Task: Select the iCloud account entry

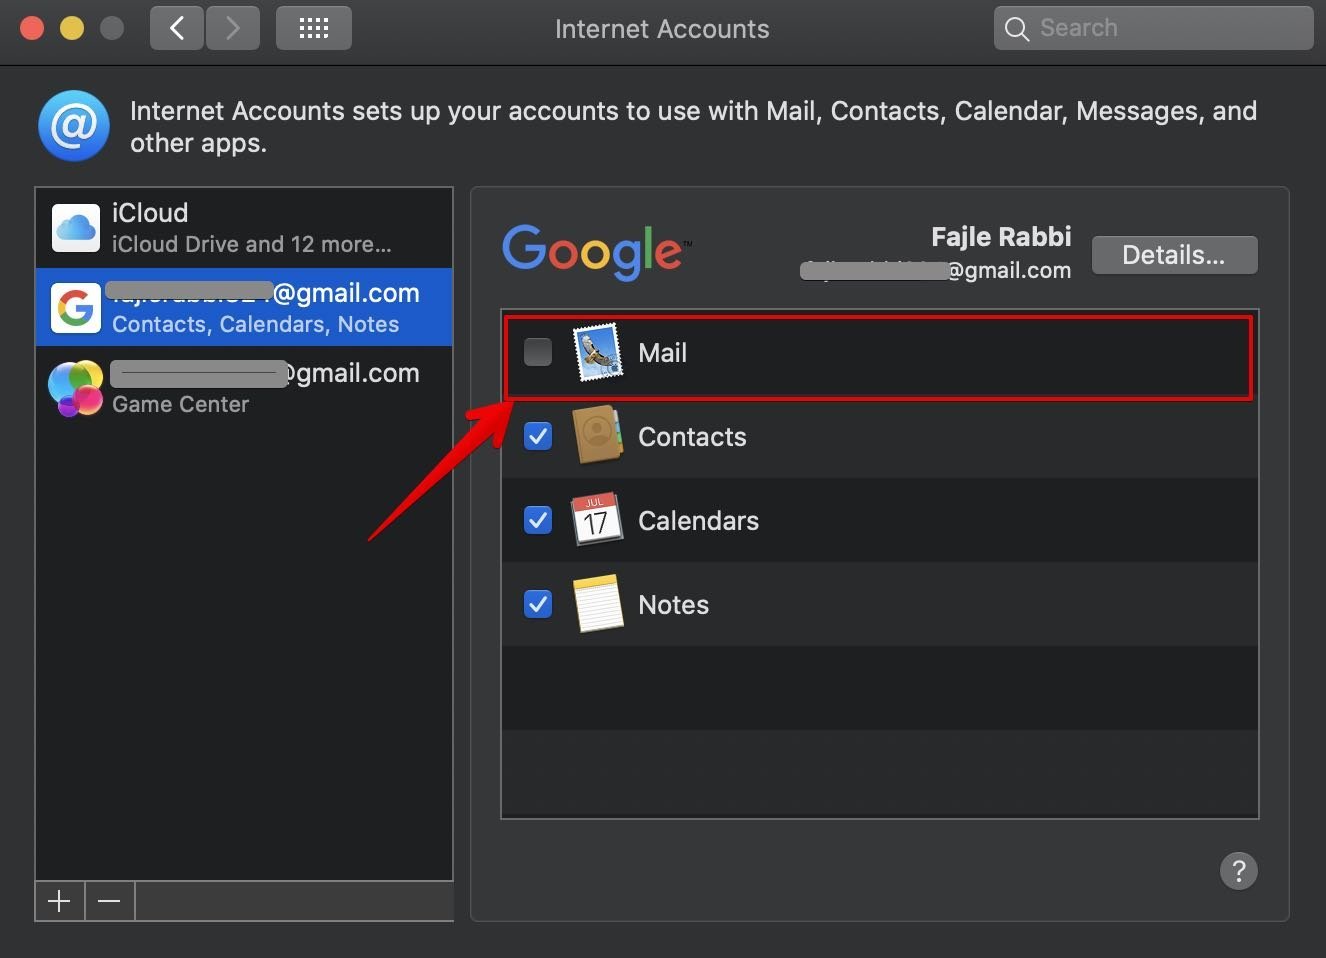Action: click(x=244, y=227)
